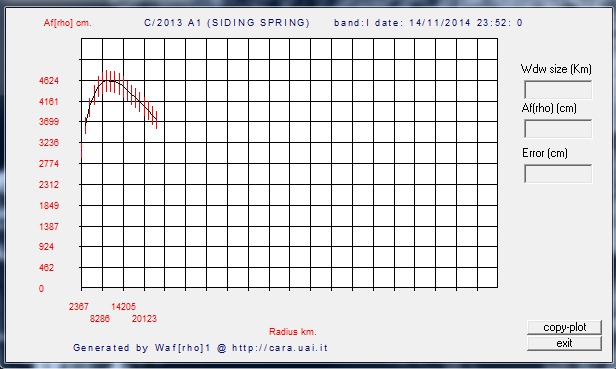The image size is (616, 369).
Task: Click the 2312 y-axis value label
Action: click(x=49, y=184)
